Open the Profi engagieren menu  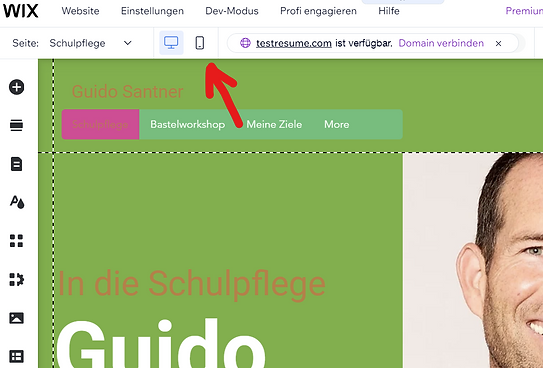tap(318, 11)
